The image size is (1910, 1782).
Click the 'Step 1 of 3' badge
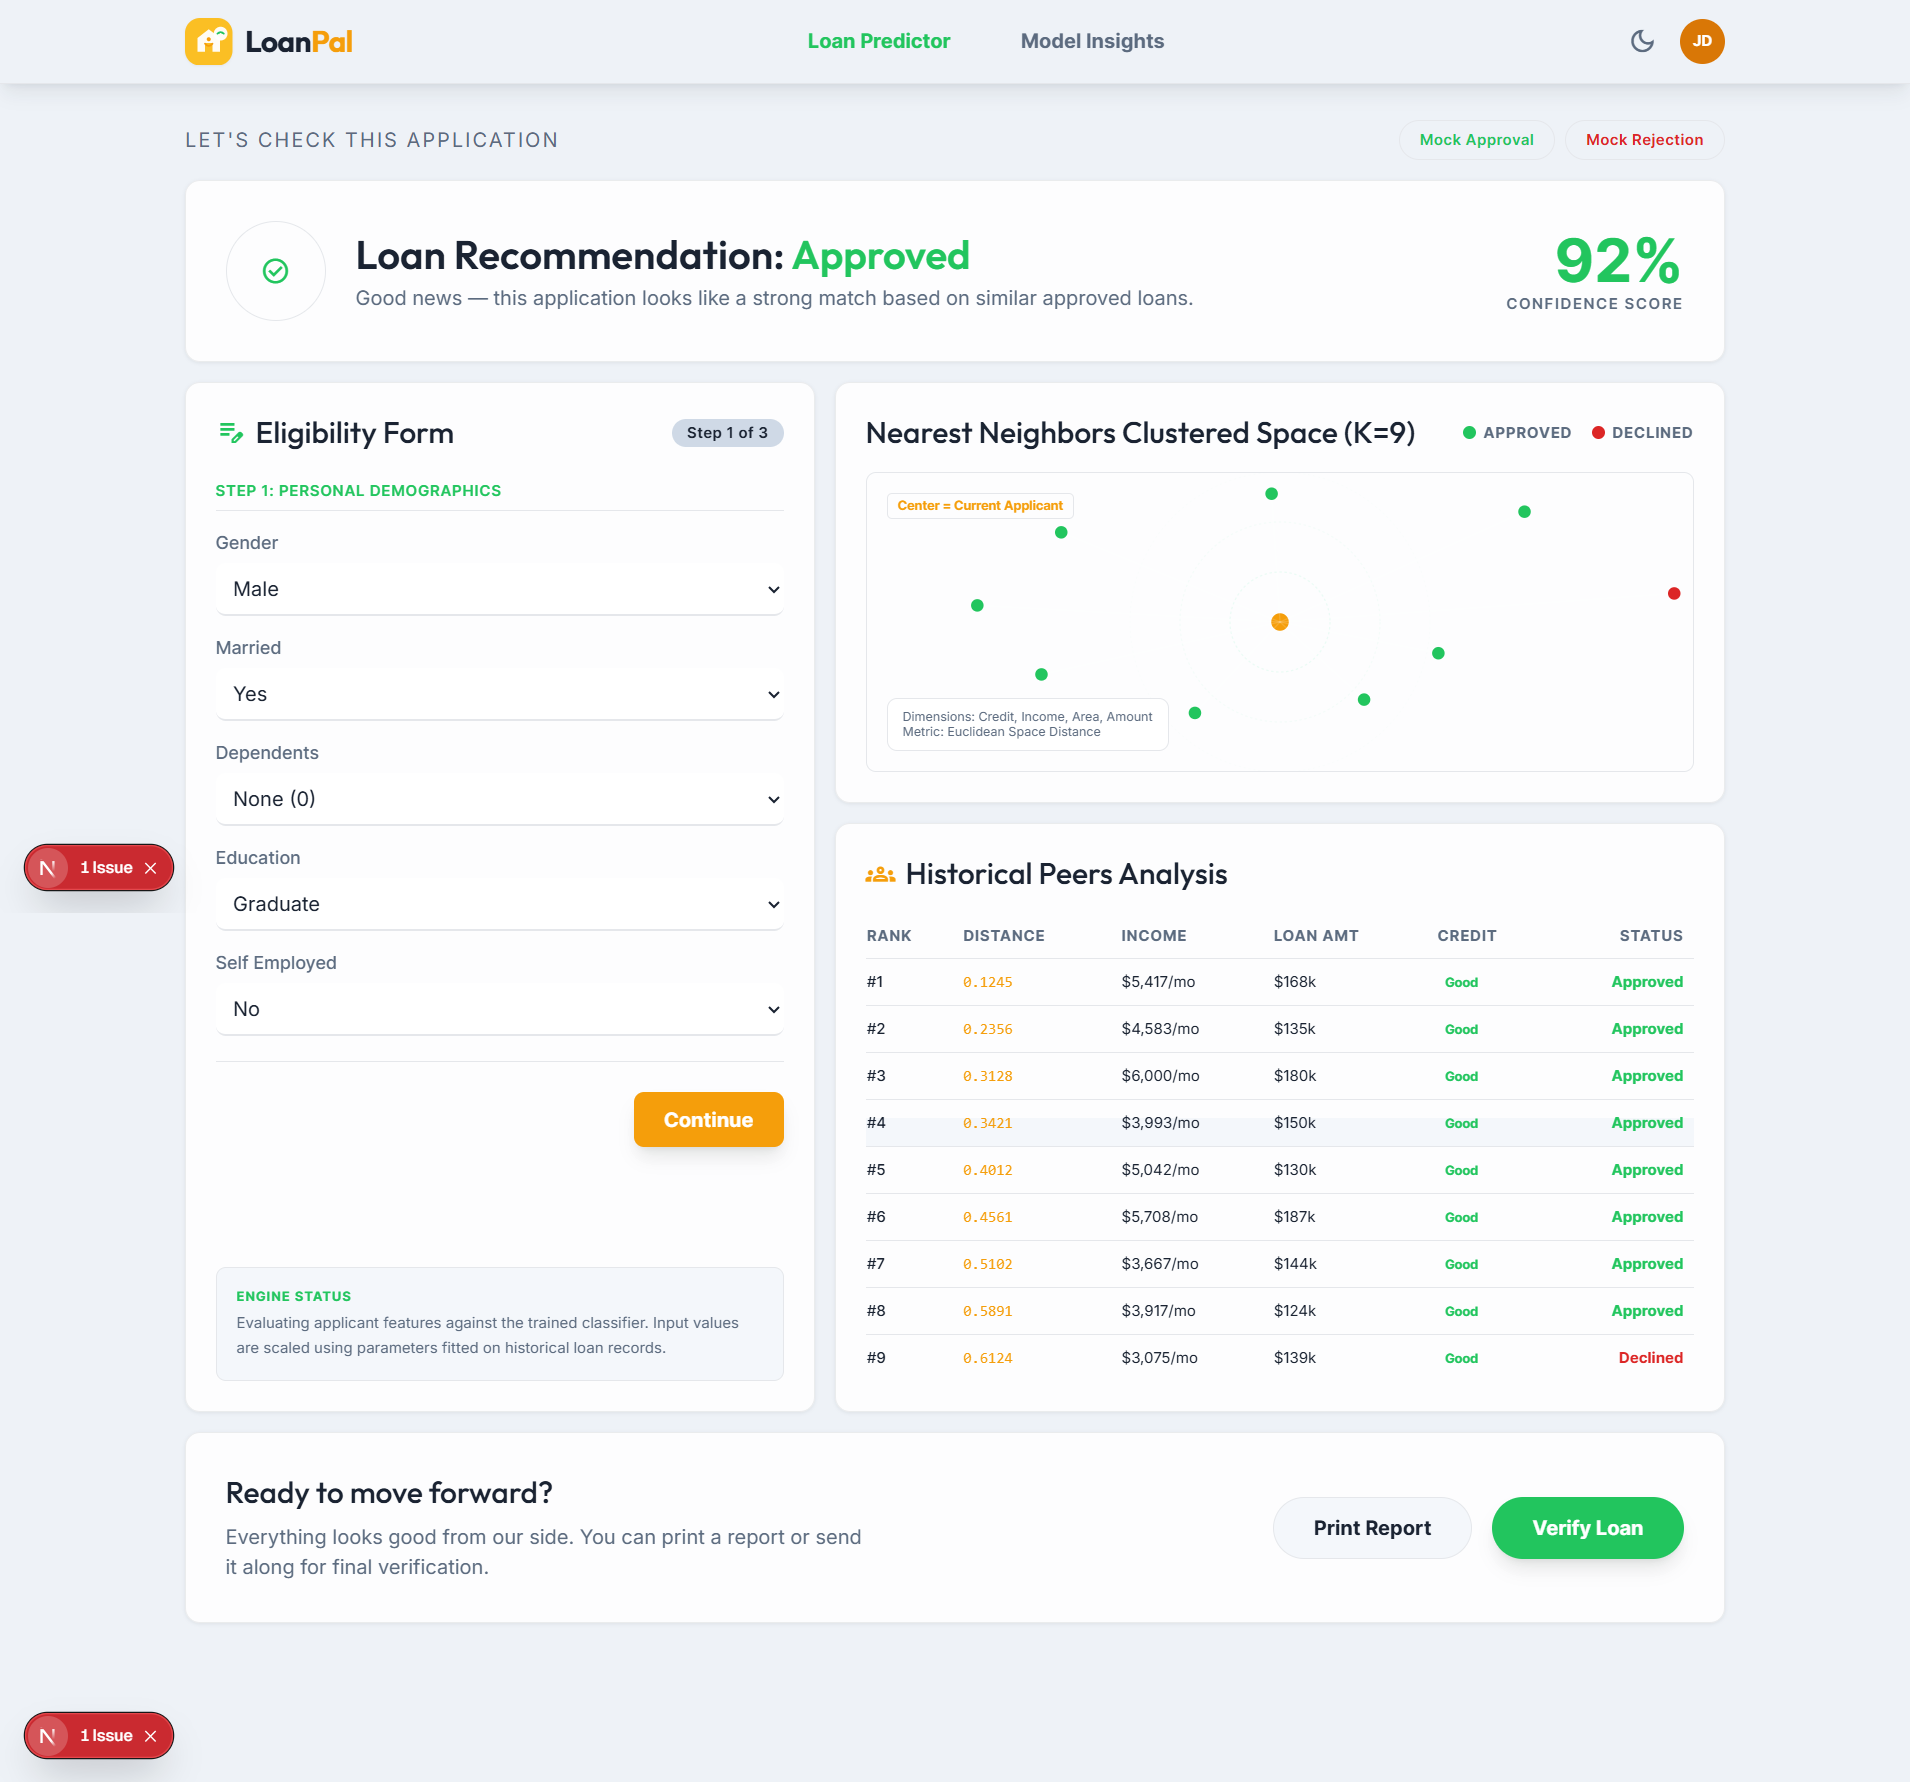(x=728, y=433)
